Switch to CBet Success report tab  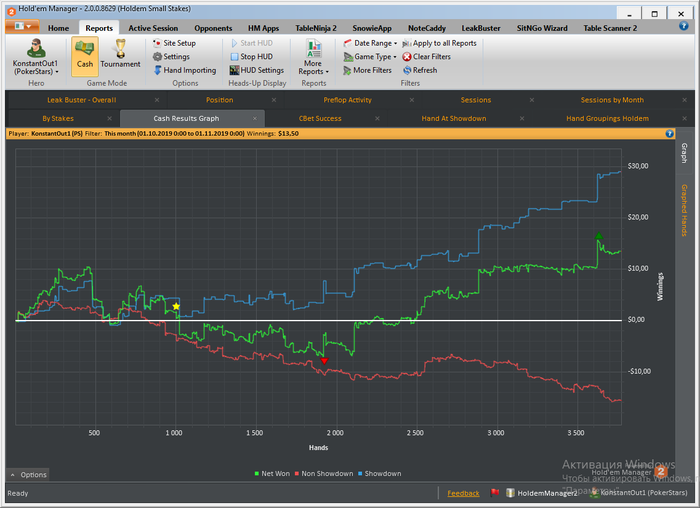320,118
